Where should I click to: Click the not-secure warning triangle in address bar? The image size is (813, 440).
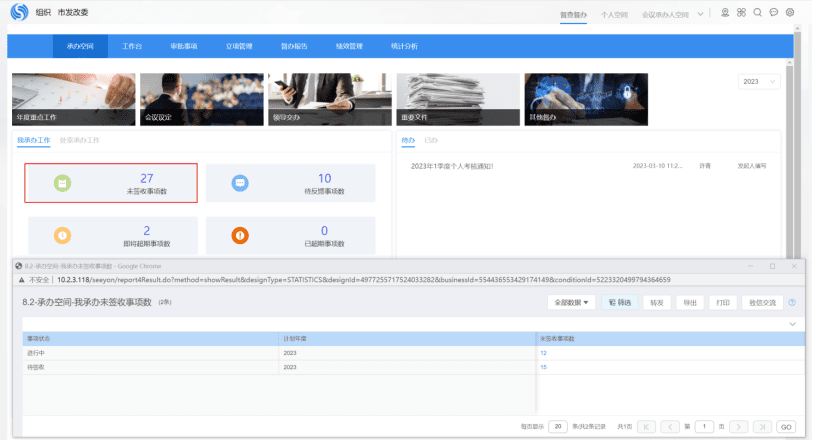[22, 280]
